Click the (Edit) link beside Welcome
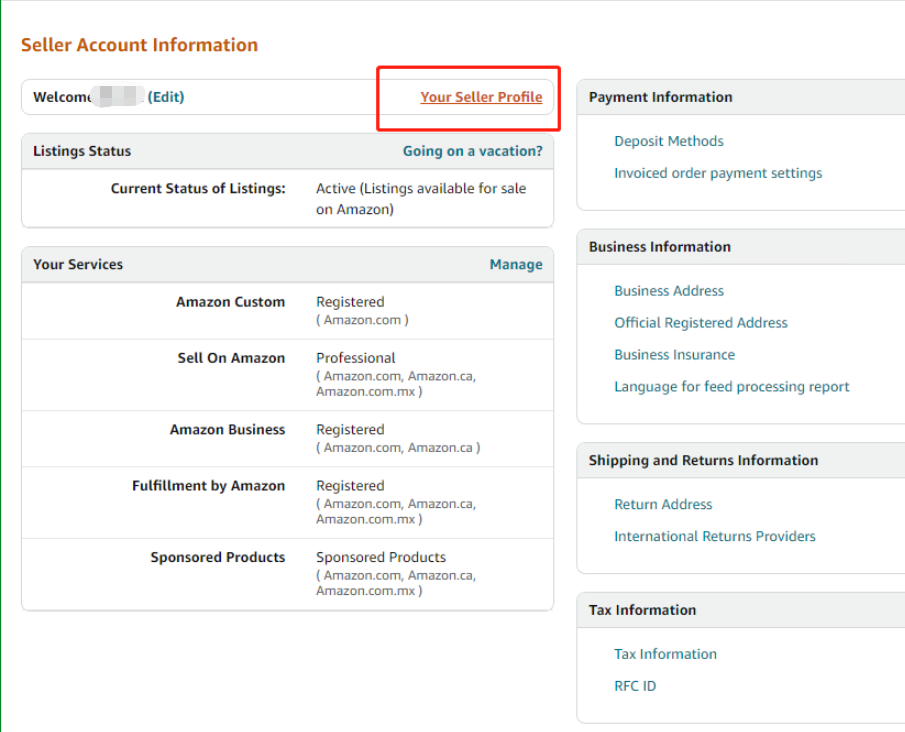The image size is (905, 732). click(x=166, y=97)
